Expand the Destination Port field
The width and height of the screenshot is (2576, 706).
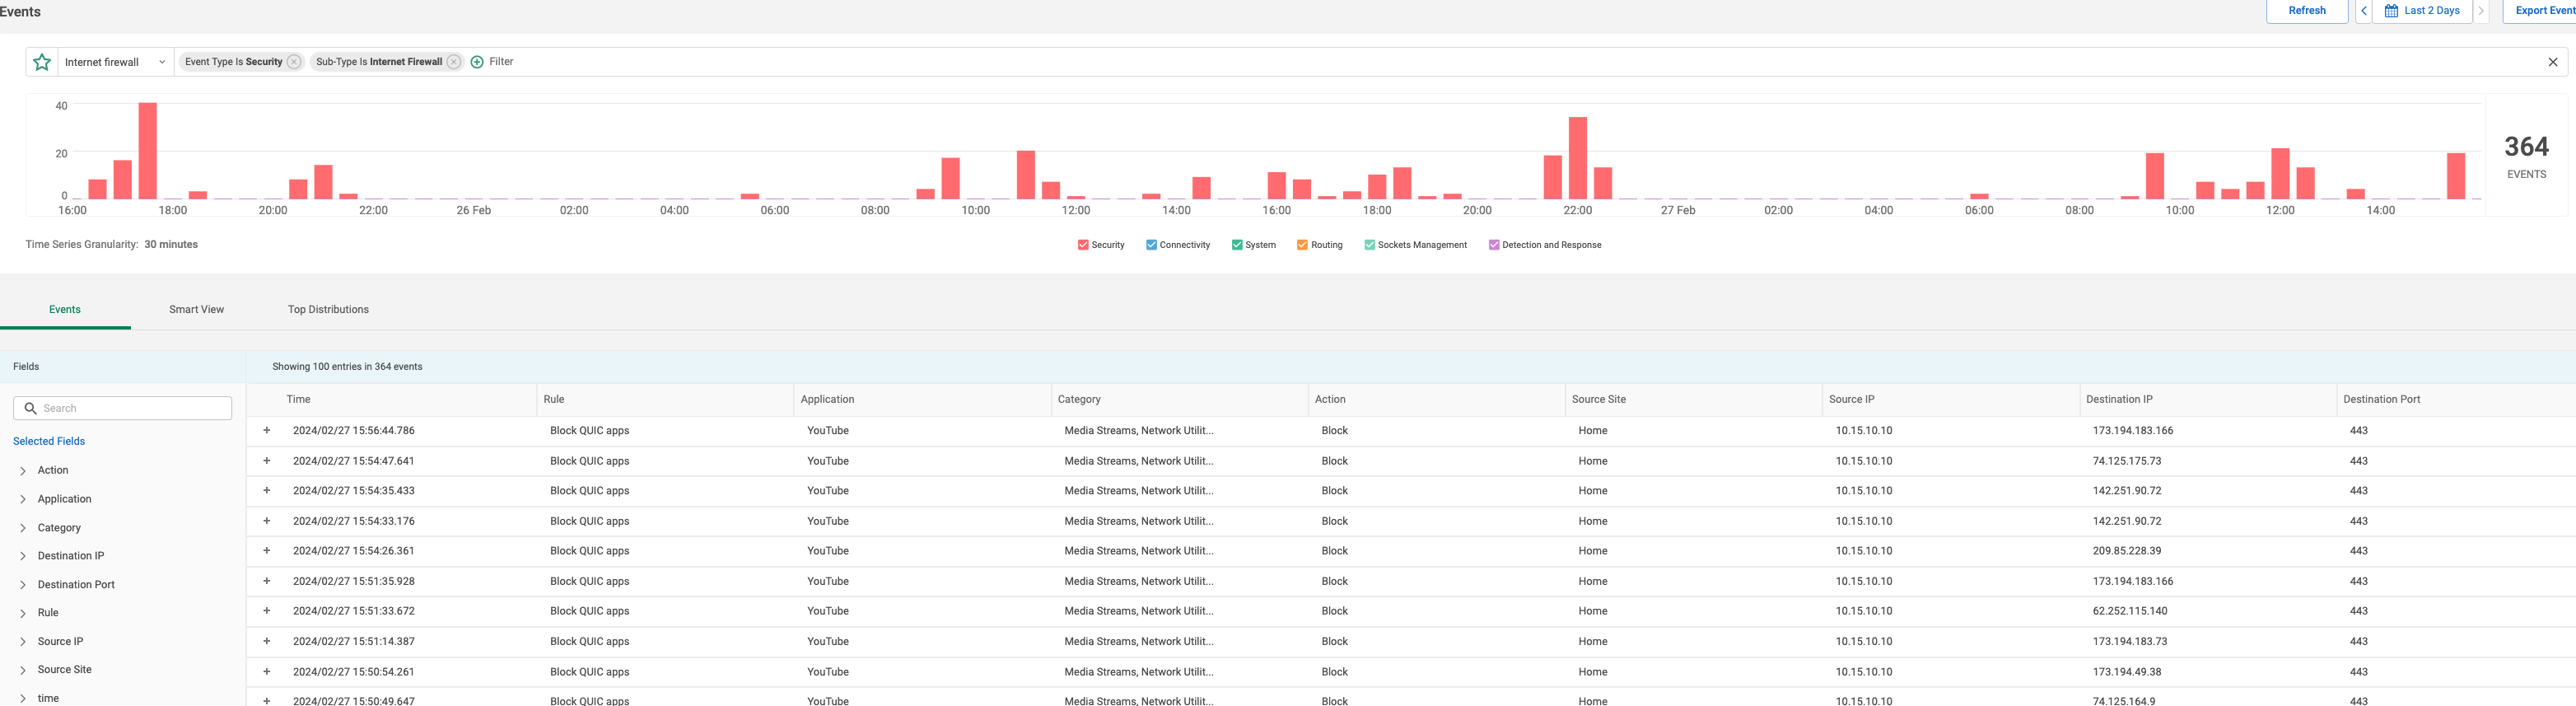coord(23,585)
